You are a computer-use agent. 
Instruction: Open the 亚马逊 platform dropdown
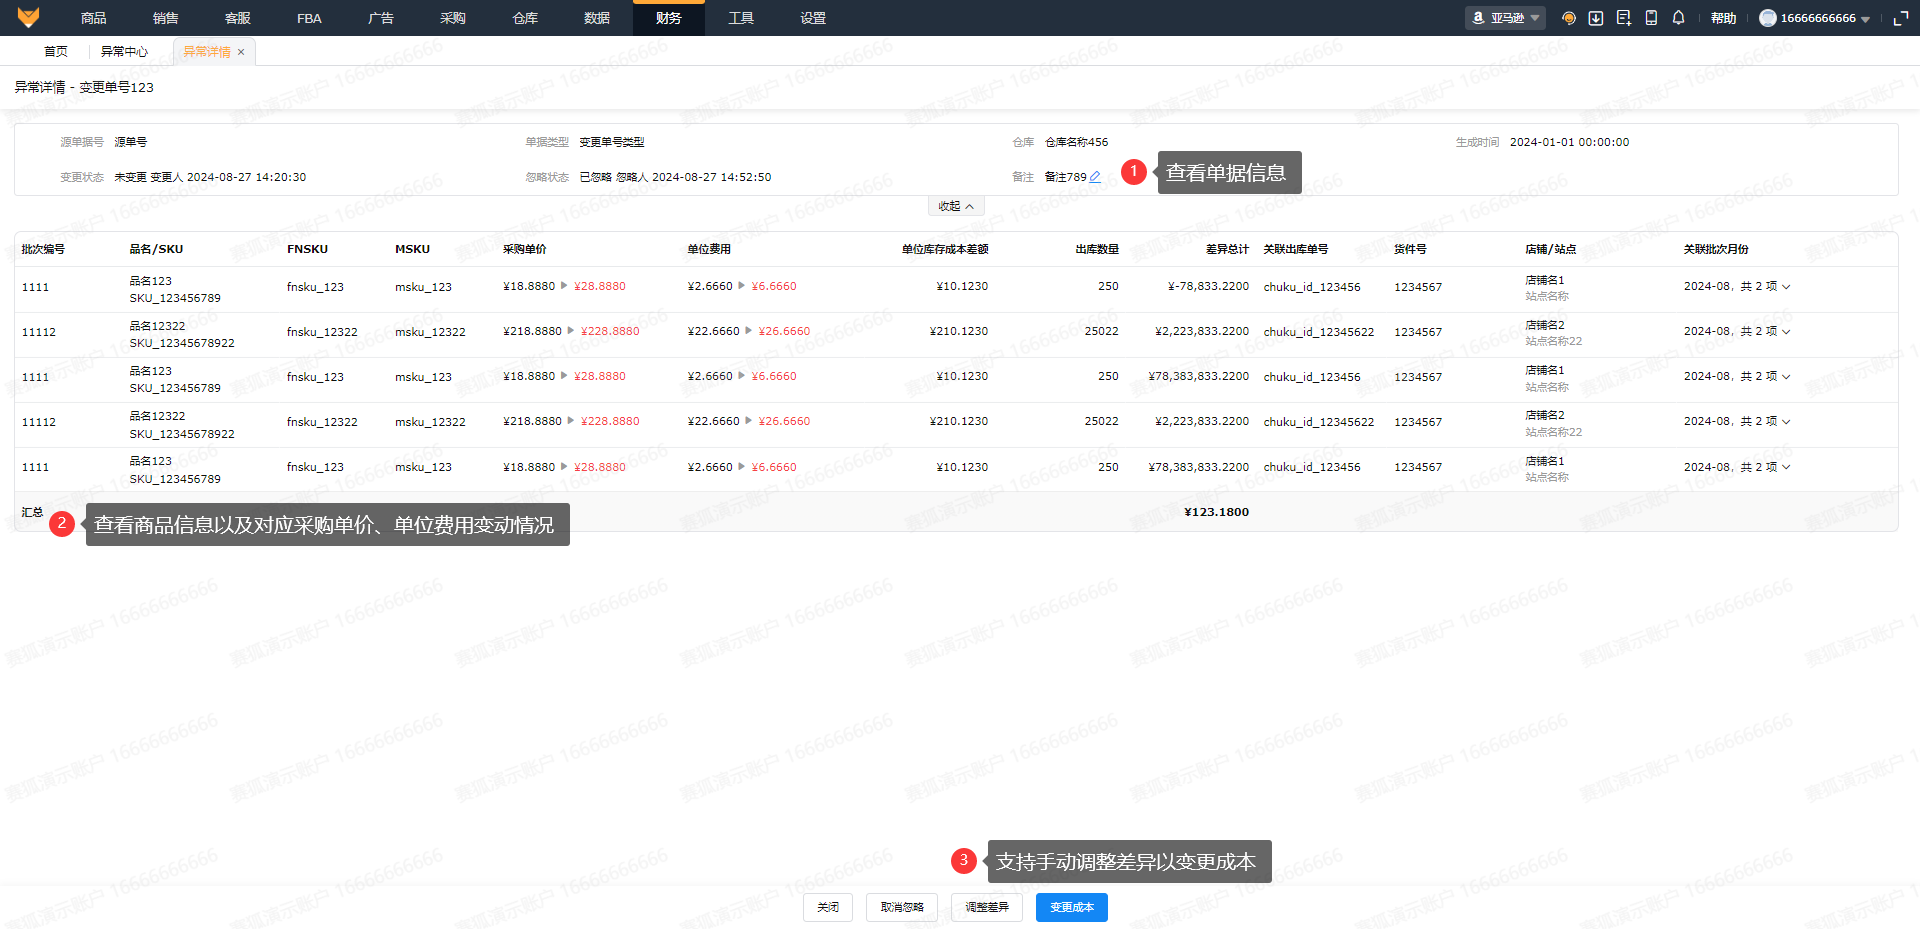pos(1505,18)
